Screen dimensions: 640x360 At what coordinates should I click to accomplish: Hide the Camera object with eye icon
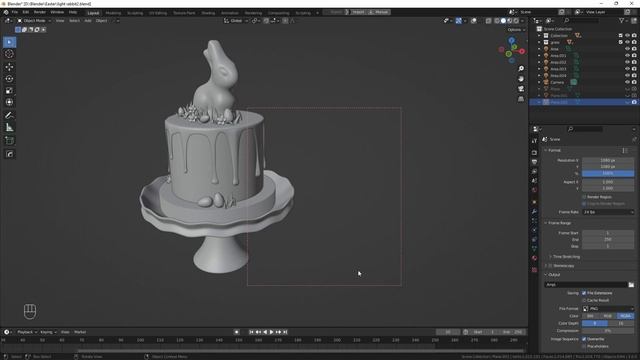pos(627,82)
